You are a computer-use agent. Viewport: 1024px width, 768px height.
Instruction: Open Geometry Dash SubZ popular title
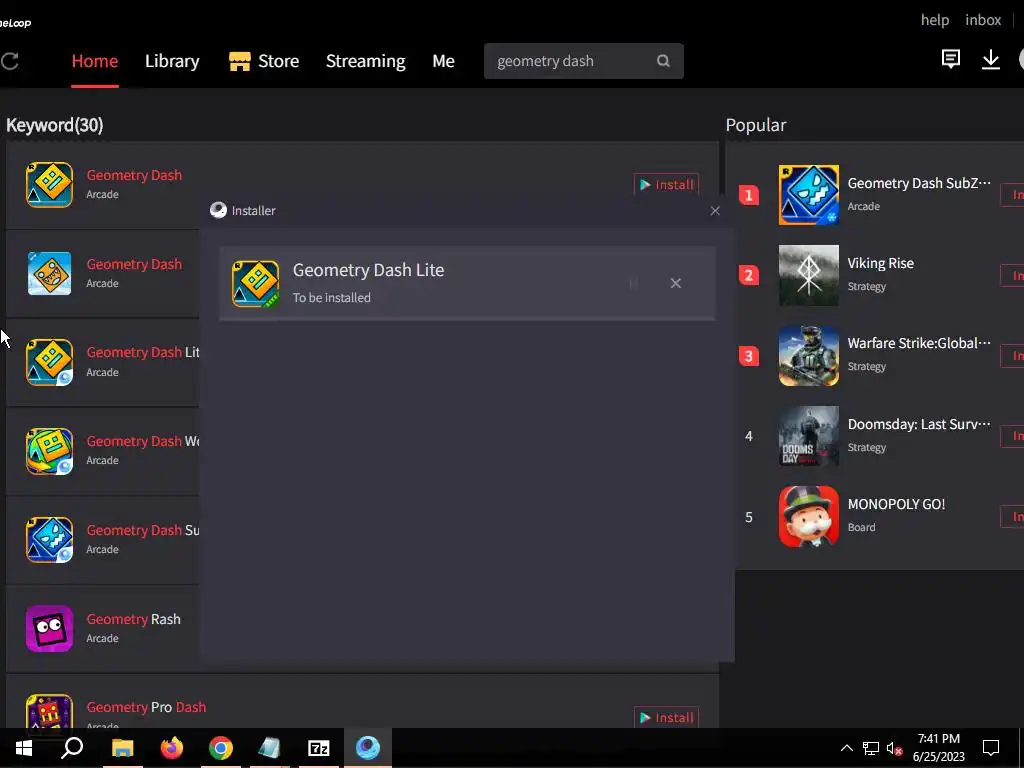pyautogui.click(x=919, y=184)
